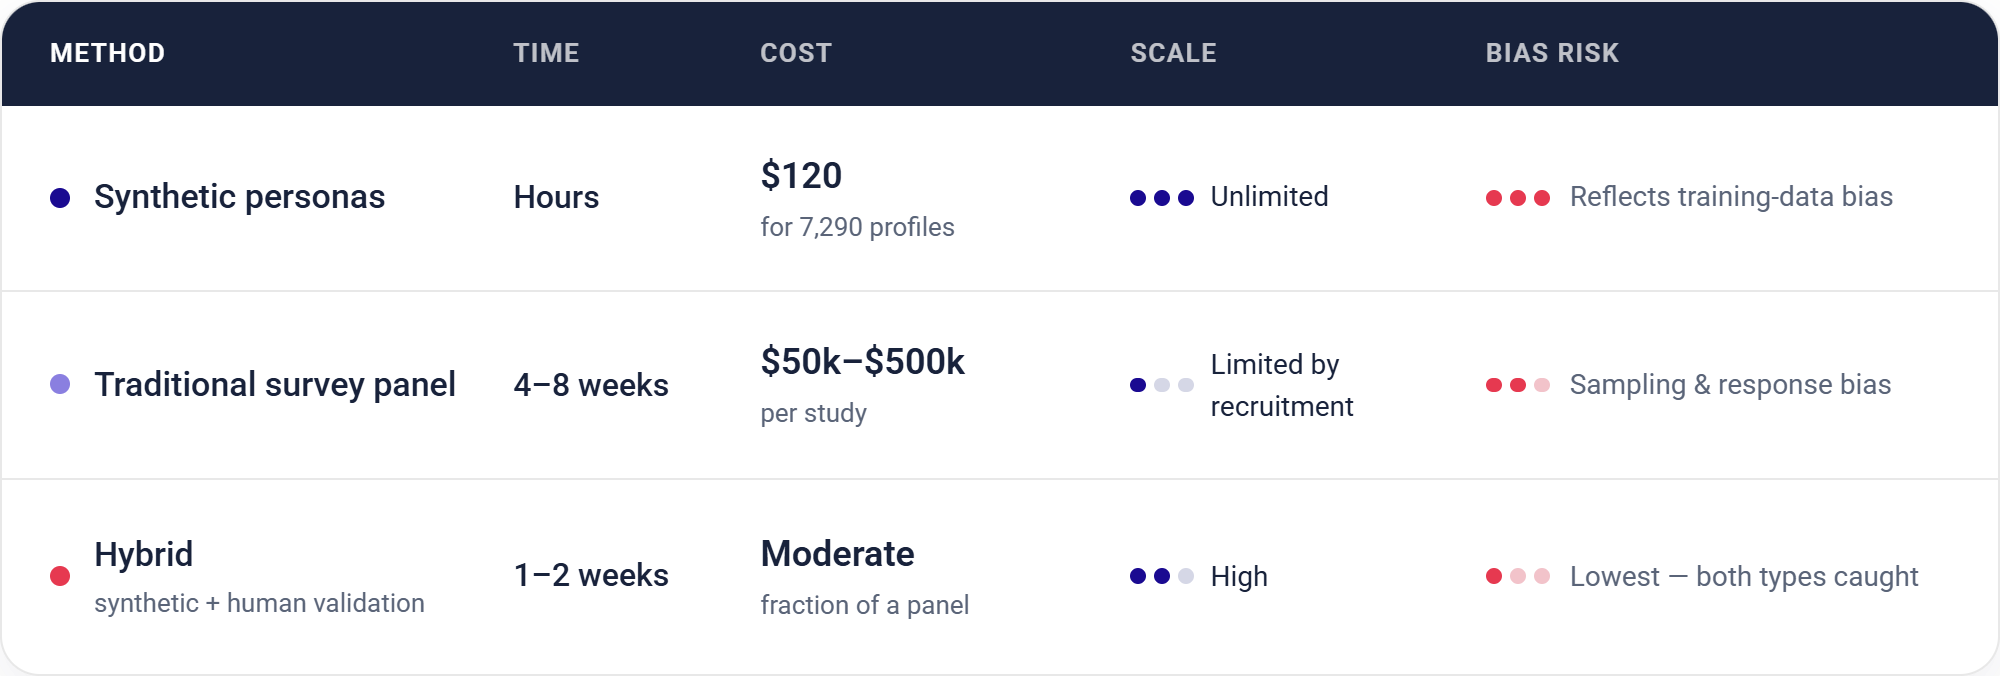Click the scale dots next to Limited by recruitment

pyautogui.click(x=1162, y=385)
